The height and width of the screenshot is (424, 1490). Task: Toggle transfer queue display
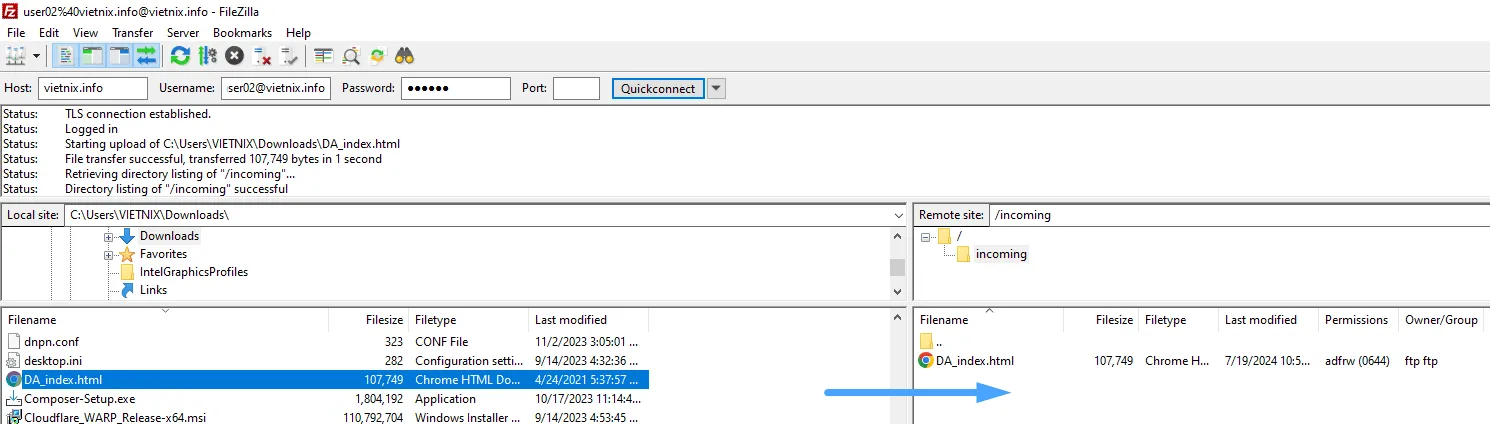click(x=147, y=56)
